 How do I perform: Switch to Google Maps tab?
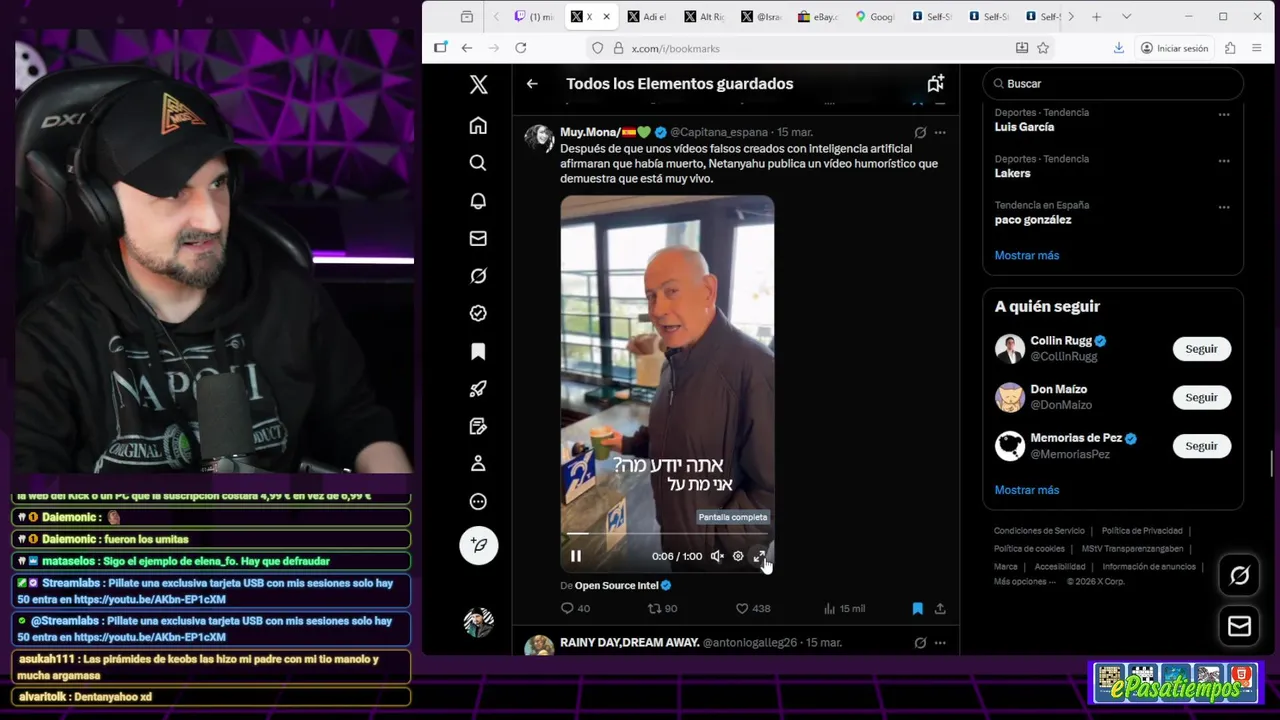pyautogui.click(x=876, y=17)
